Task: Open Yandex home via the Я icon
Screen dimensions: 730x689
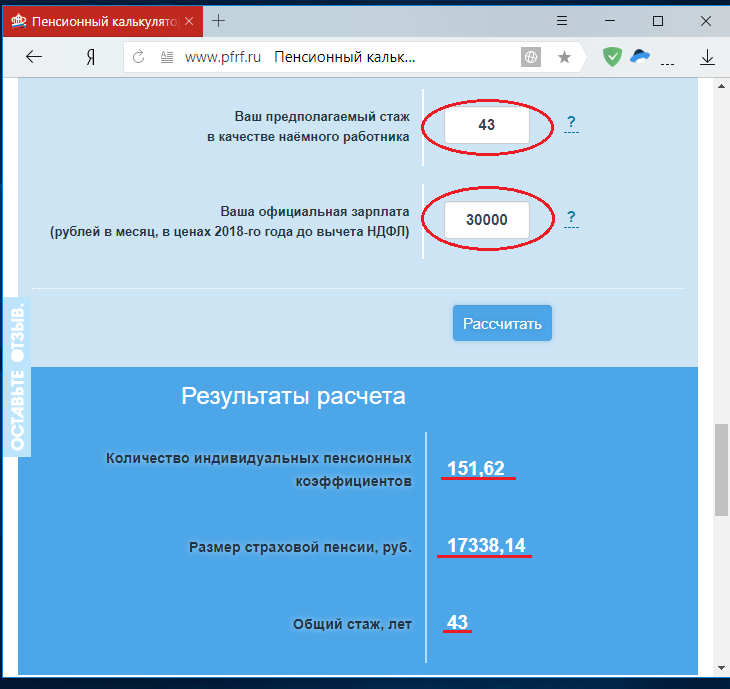Action: coord(91,57)
